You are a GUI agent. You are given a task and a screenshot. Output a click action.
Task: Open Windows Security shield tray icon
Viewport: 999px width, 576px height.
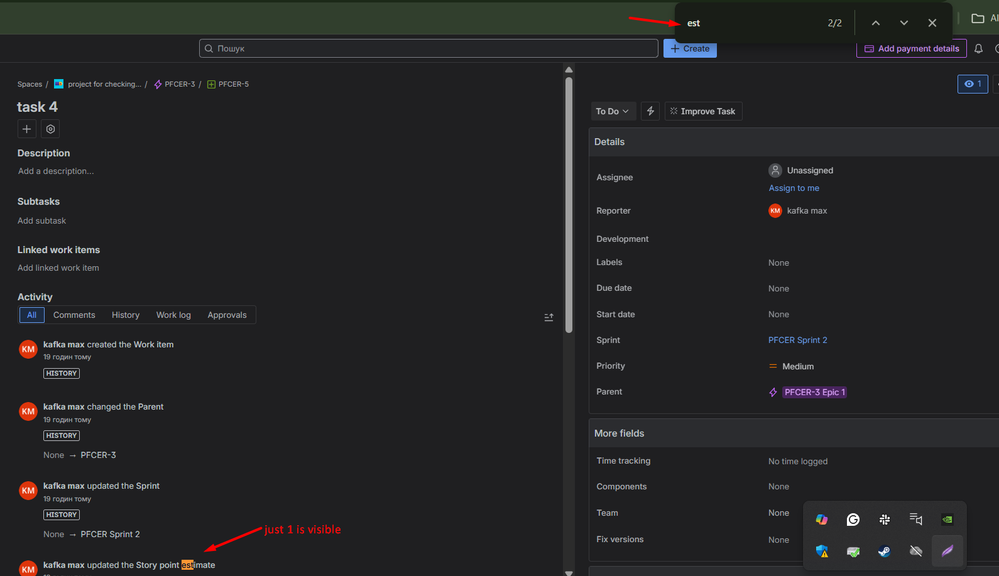(x=822, y=551)
